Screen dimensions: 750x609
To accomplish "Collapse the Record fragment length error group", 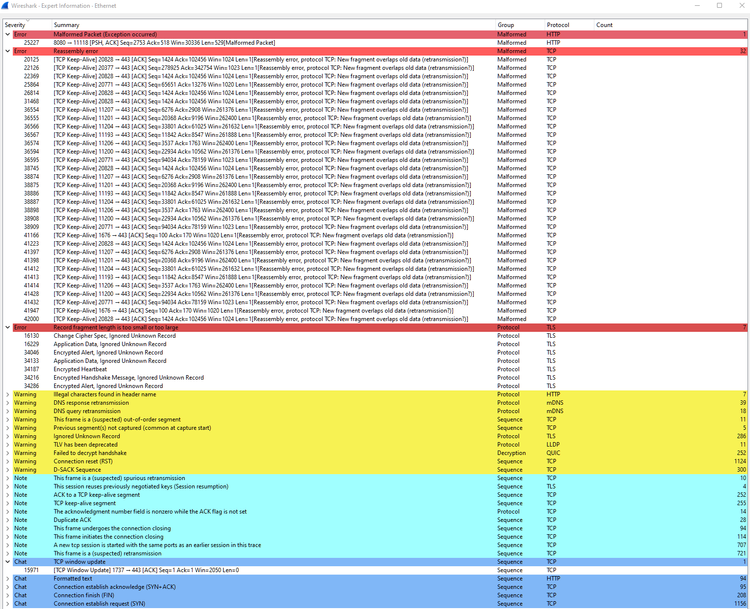I will tap(8, 328).
